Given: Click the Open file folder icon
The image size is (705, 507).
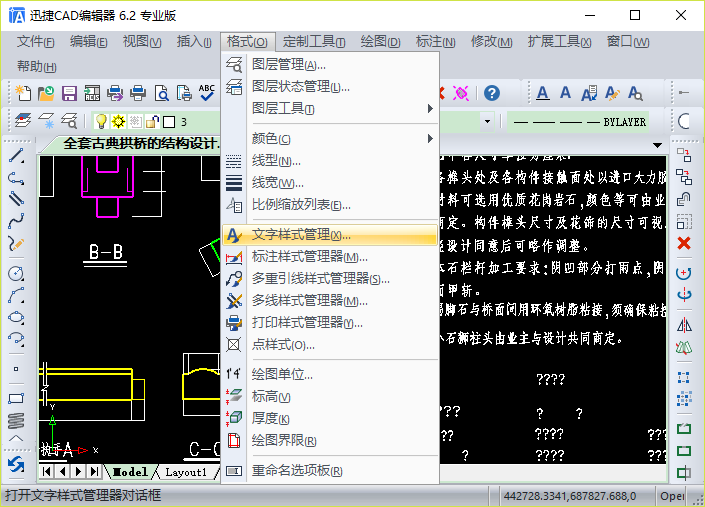Looking at the screenshot, I should tap(46, 93).
